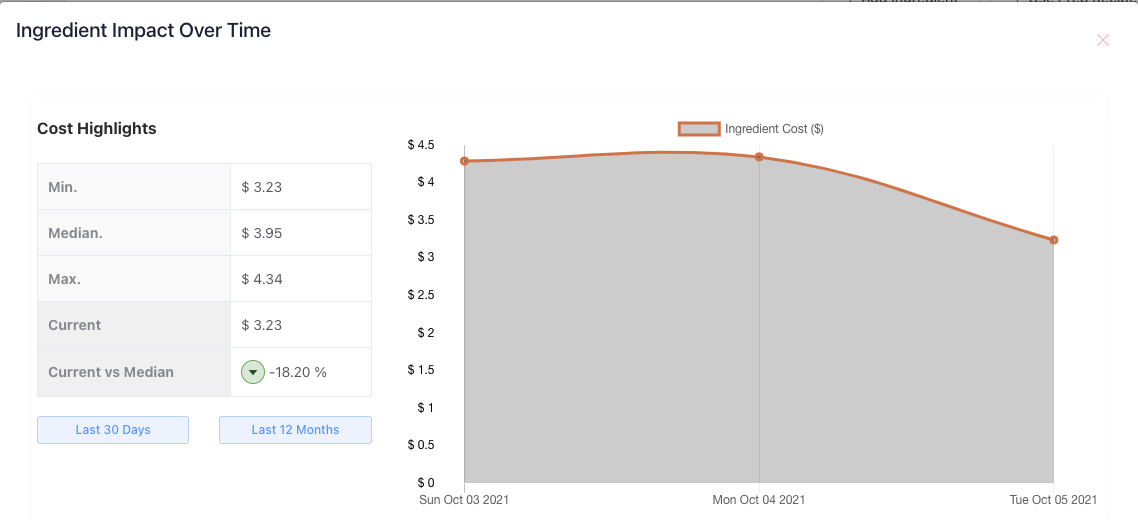Close the Ingredient Impact Over Time dialog
Viewport: 1138px width, 520px height.
(1103, 40)
